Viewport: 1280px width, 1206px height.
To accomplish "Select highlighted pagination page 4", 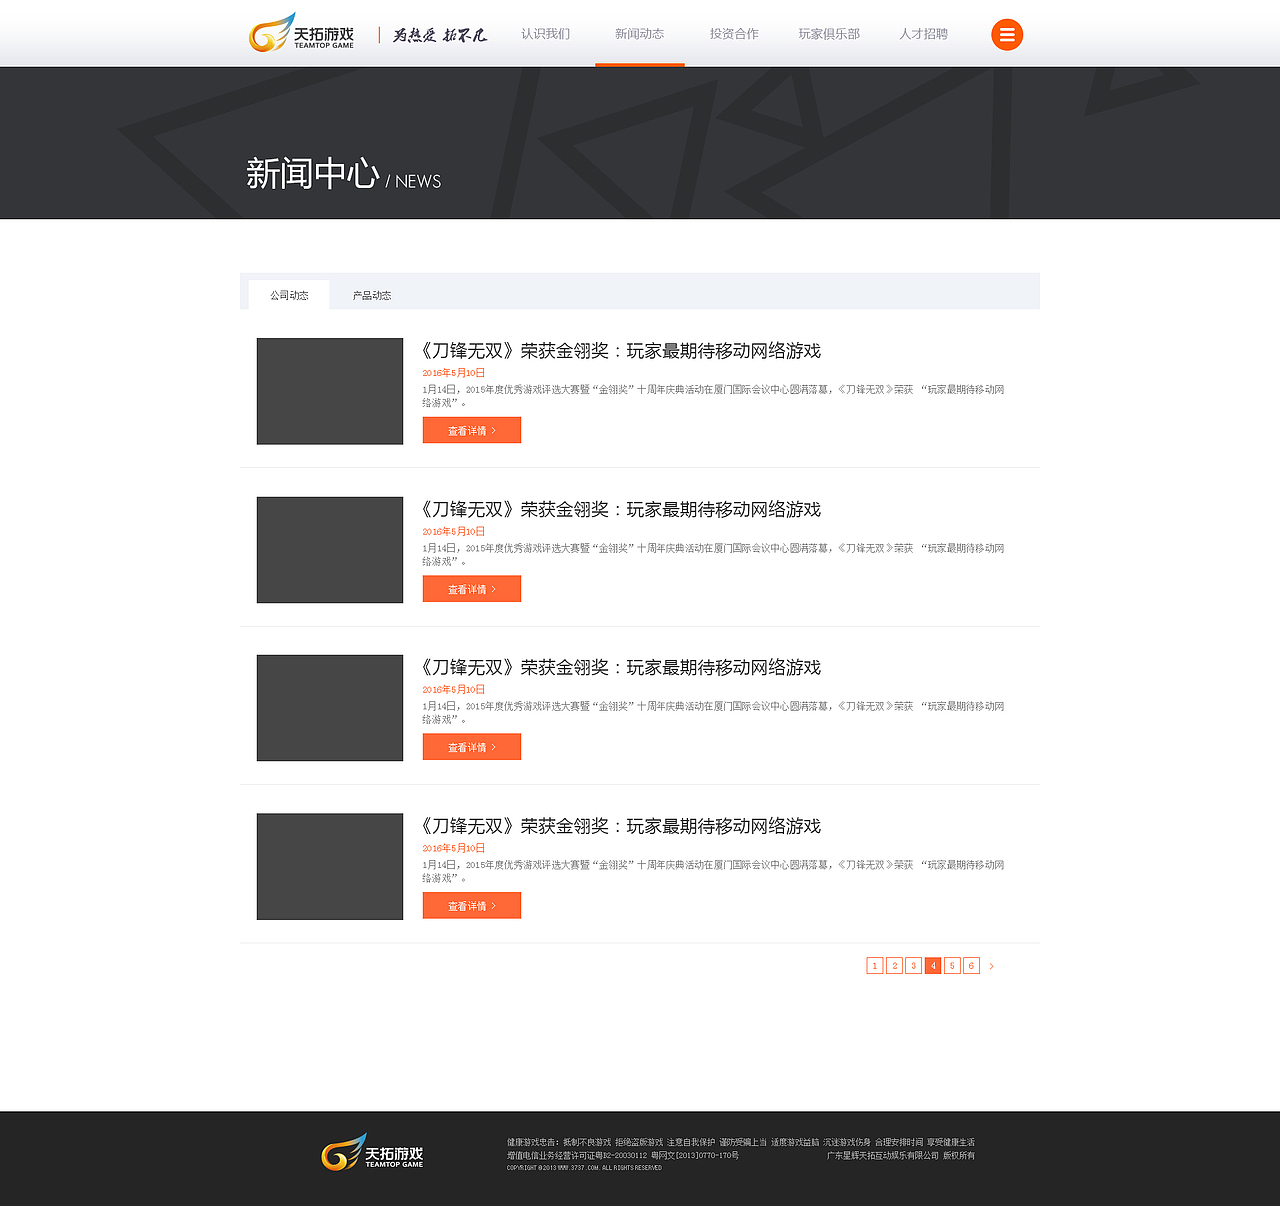I will click(x=933, y=965).
